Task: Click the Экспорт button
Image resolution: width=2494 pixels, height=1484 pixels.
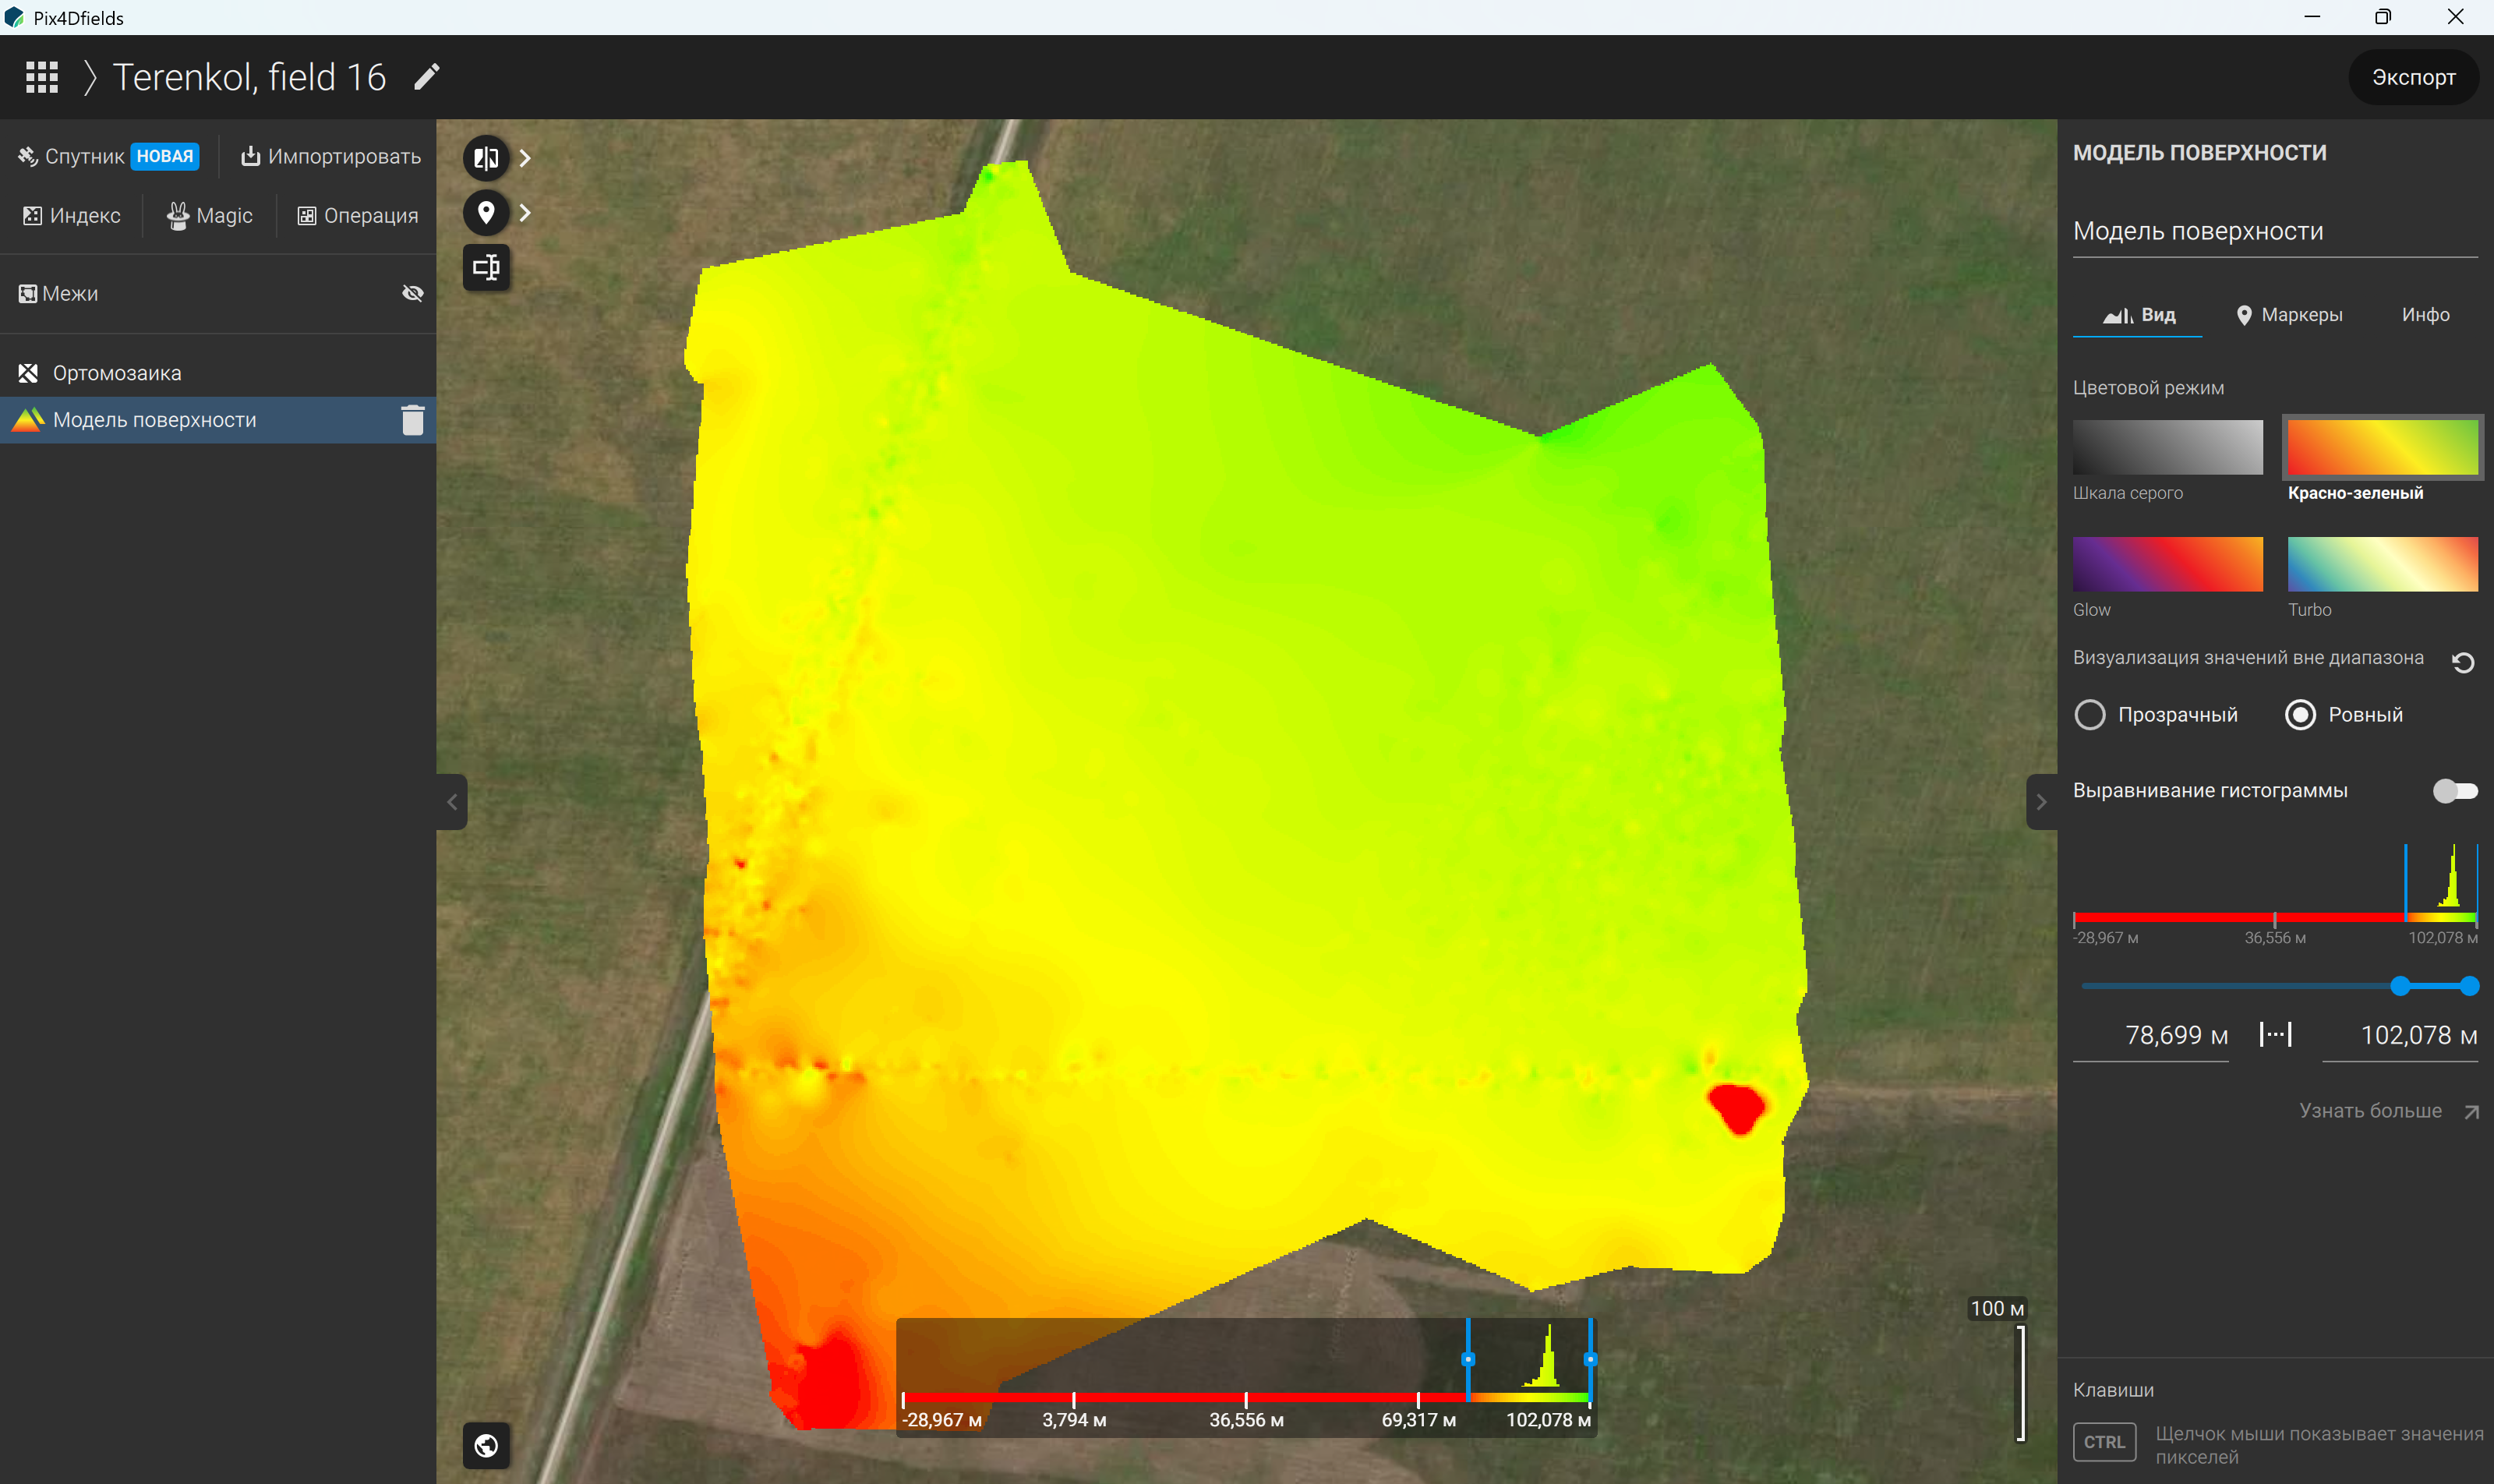Action: [2413, 77]
